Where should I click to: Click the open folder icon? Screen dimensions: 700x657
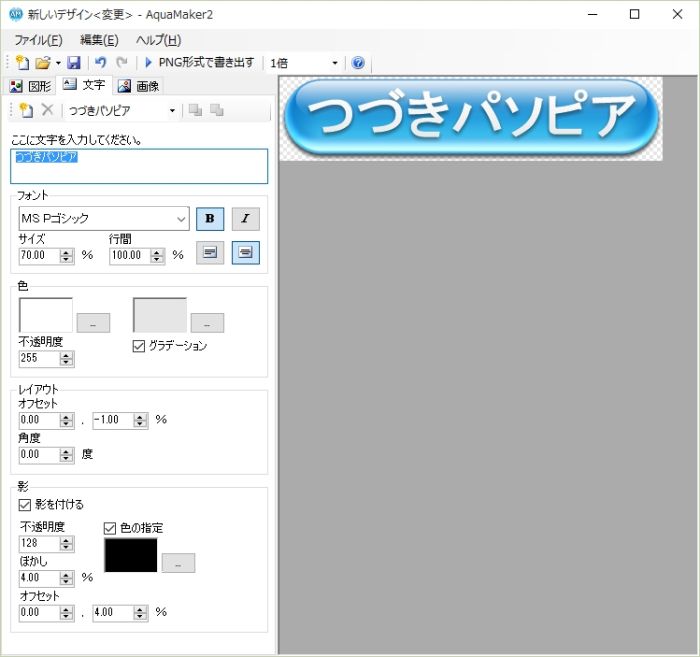[43, 63]
